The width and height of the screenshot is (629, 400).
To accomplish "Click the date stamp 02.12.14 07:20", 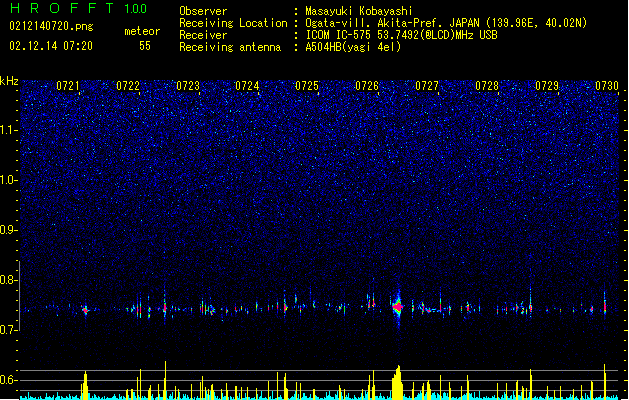I will coord(51,46).
